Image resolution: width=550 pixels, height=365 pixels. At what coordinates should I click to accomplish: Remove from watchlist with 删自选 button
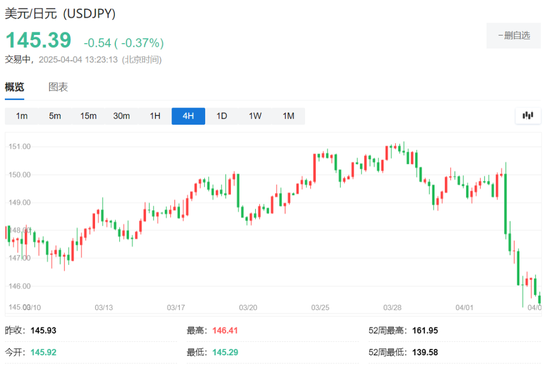coord(514,35)
